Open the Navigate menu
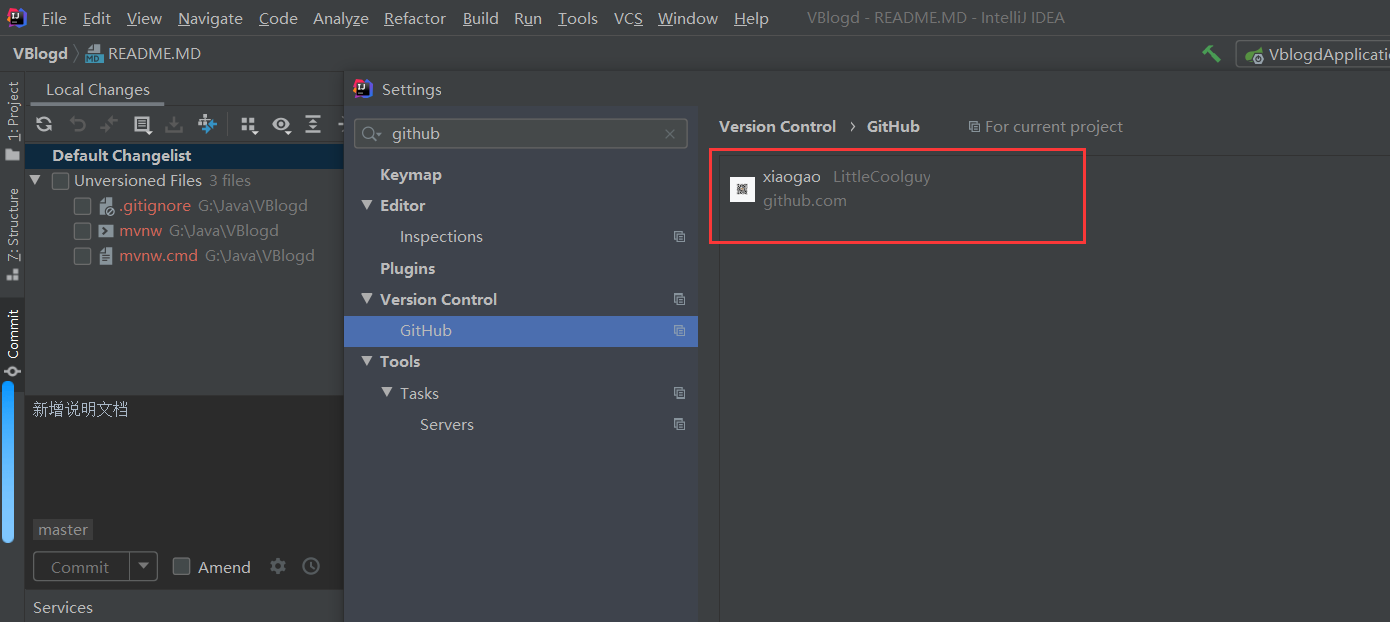This screenshot has height=622, width=1390. 210,19
